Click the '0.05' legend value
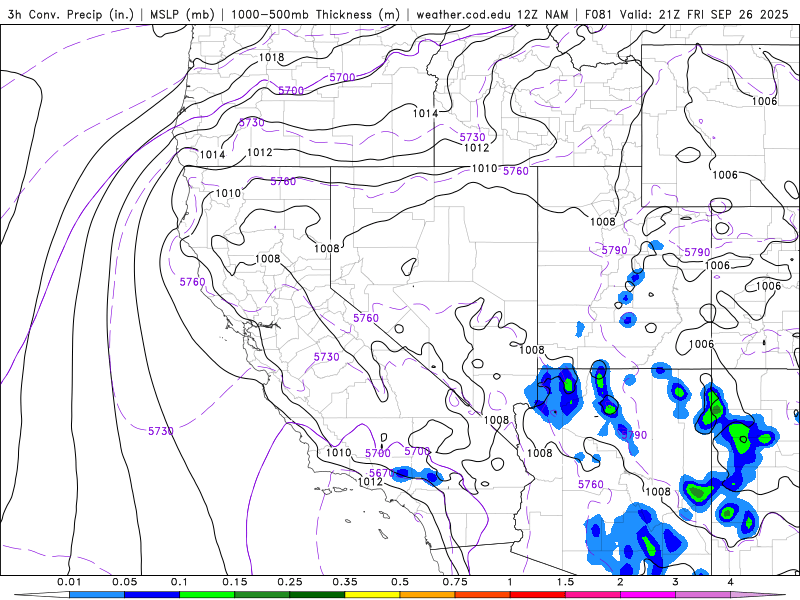The width and height of the screenshot is (800, 600). [124, 582]
